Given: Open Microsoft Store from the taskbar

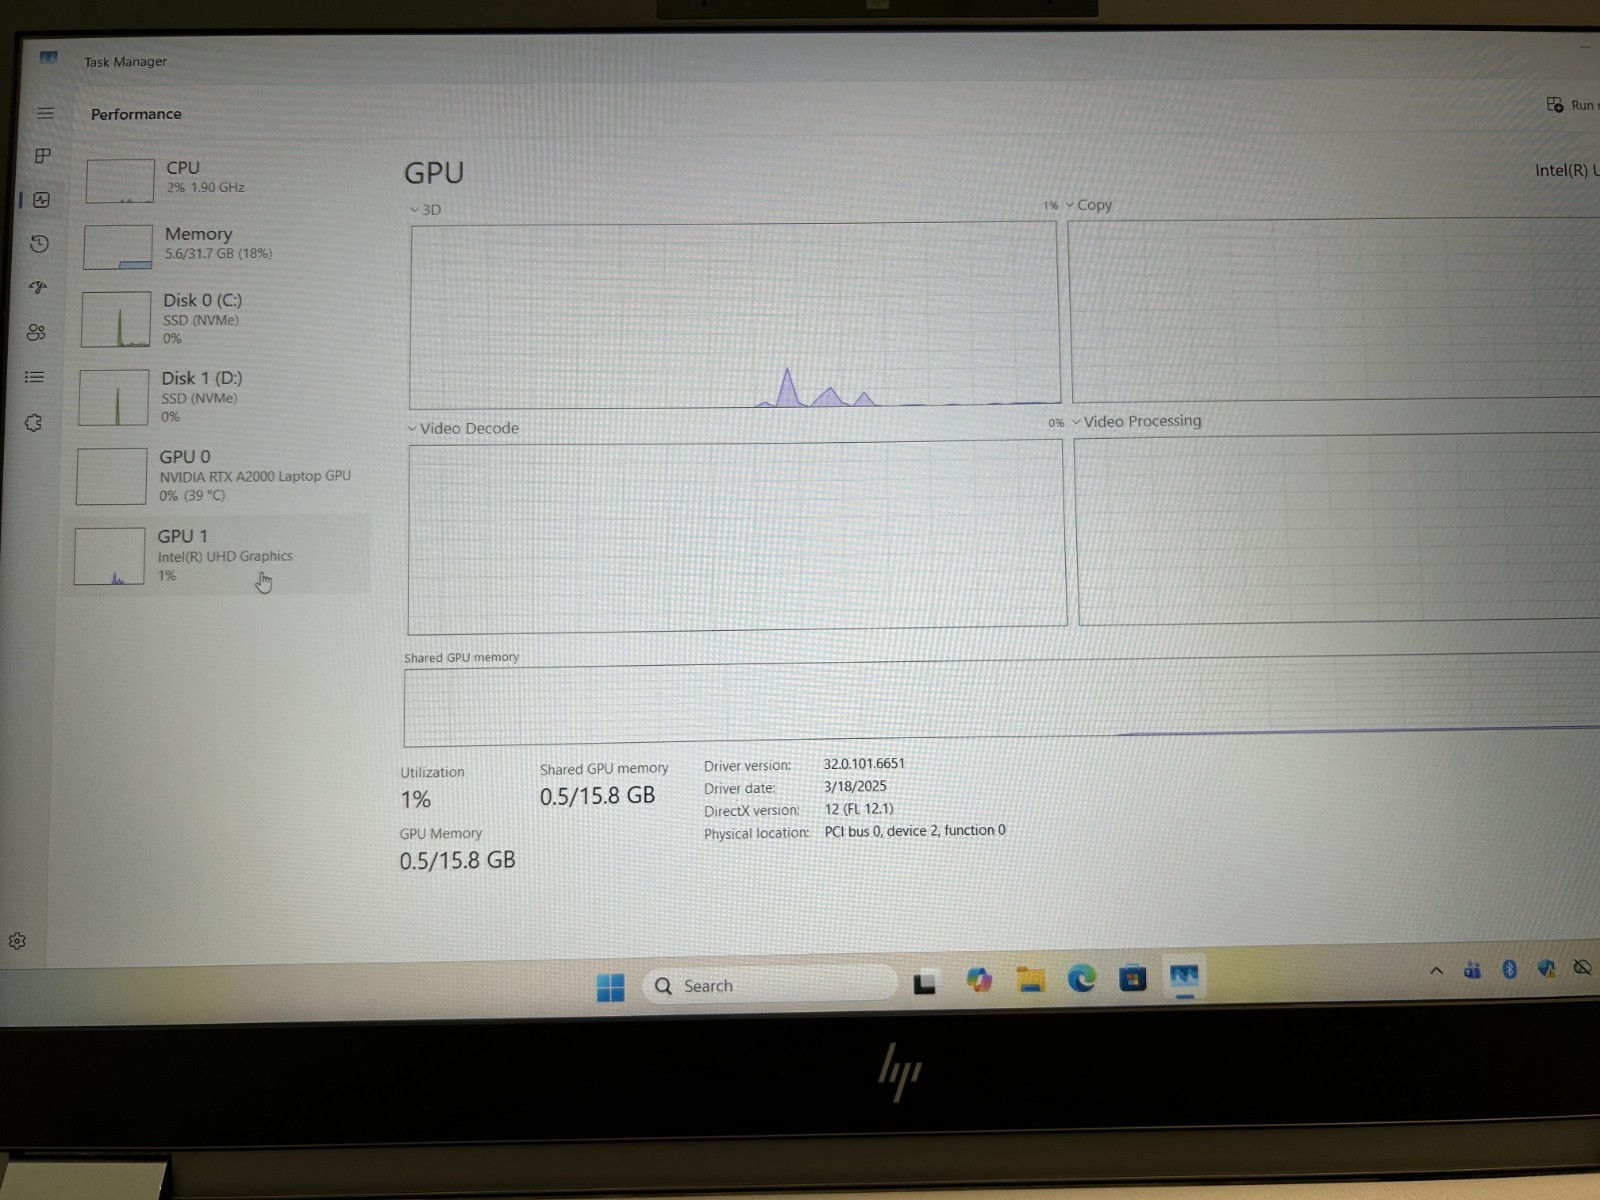Looking at the screenshot, I should 1132,977.
